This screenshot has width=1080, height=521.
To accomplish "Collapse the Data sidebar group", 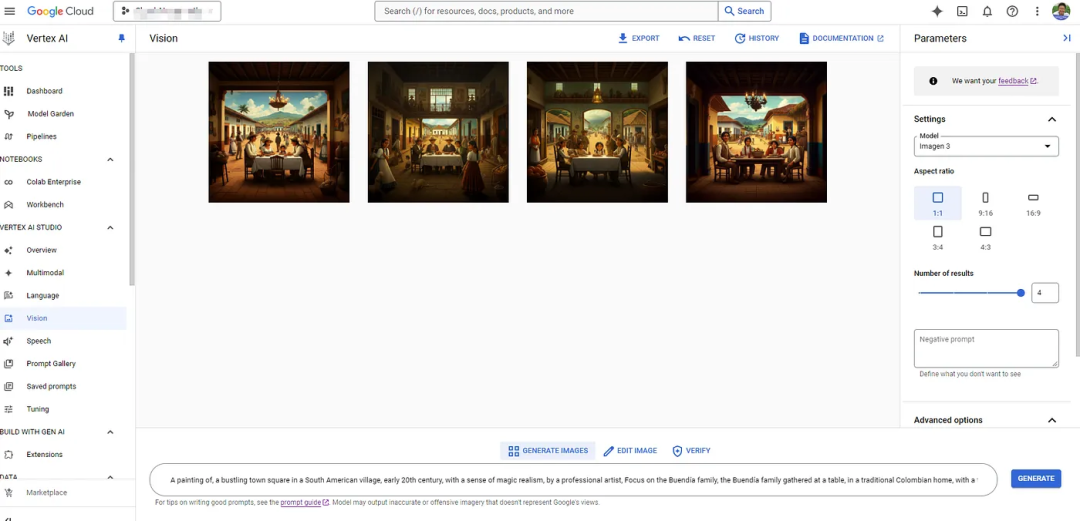I will 110,476.
